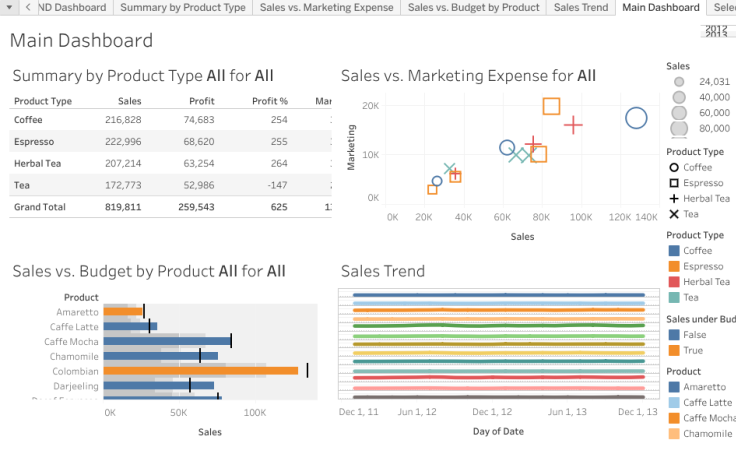
Task: Open the sheet tab list dropdown arrow
Action: pos(27,7)
